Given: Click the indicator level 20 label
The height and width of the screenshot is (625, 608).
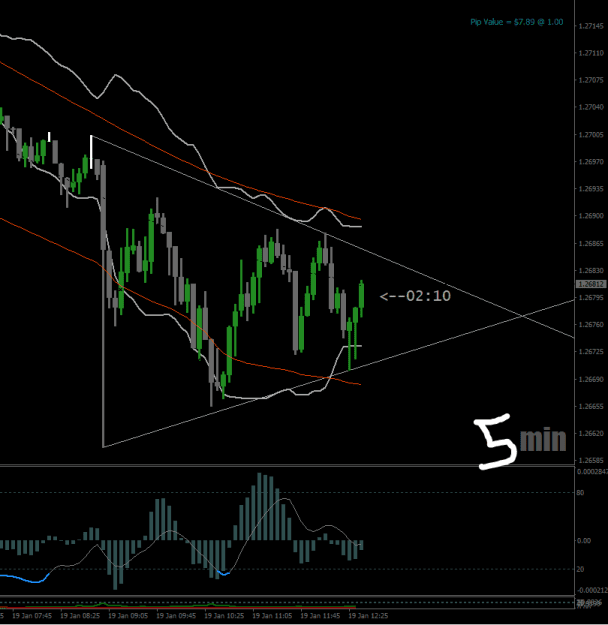Looking at the screenshot, I should click(x=580, y=569).
